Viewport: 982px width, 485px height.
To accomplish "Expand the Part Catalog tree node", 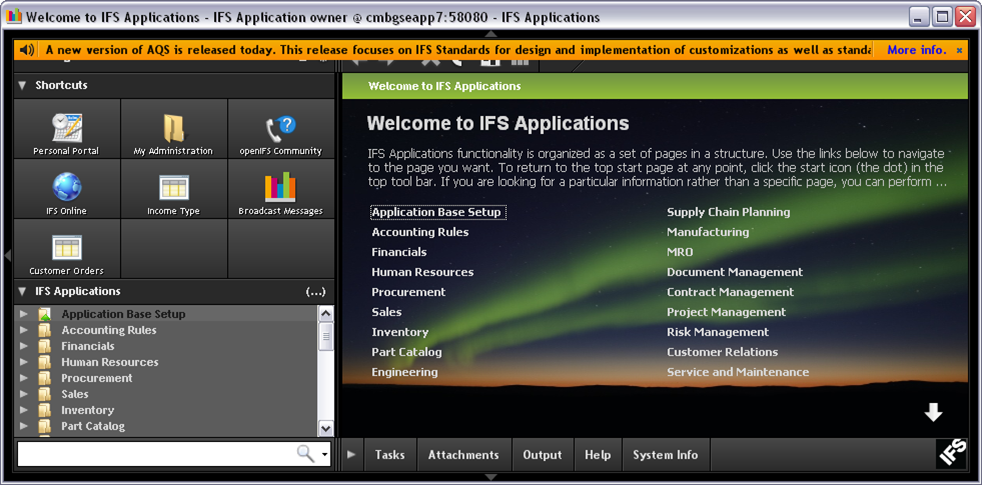I will coord(24,426).
